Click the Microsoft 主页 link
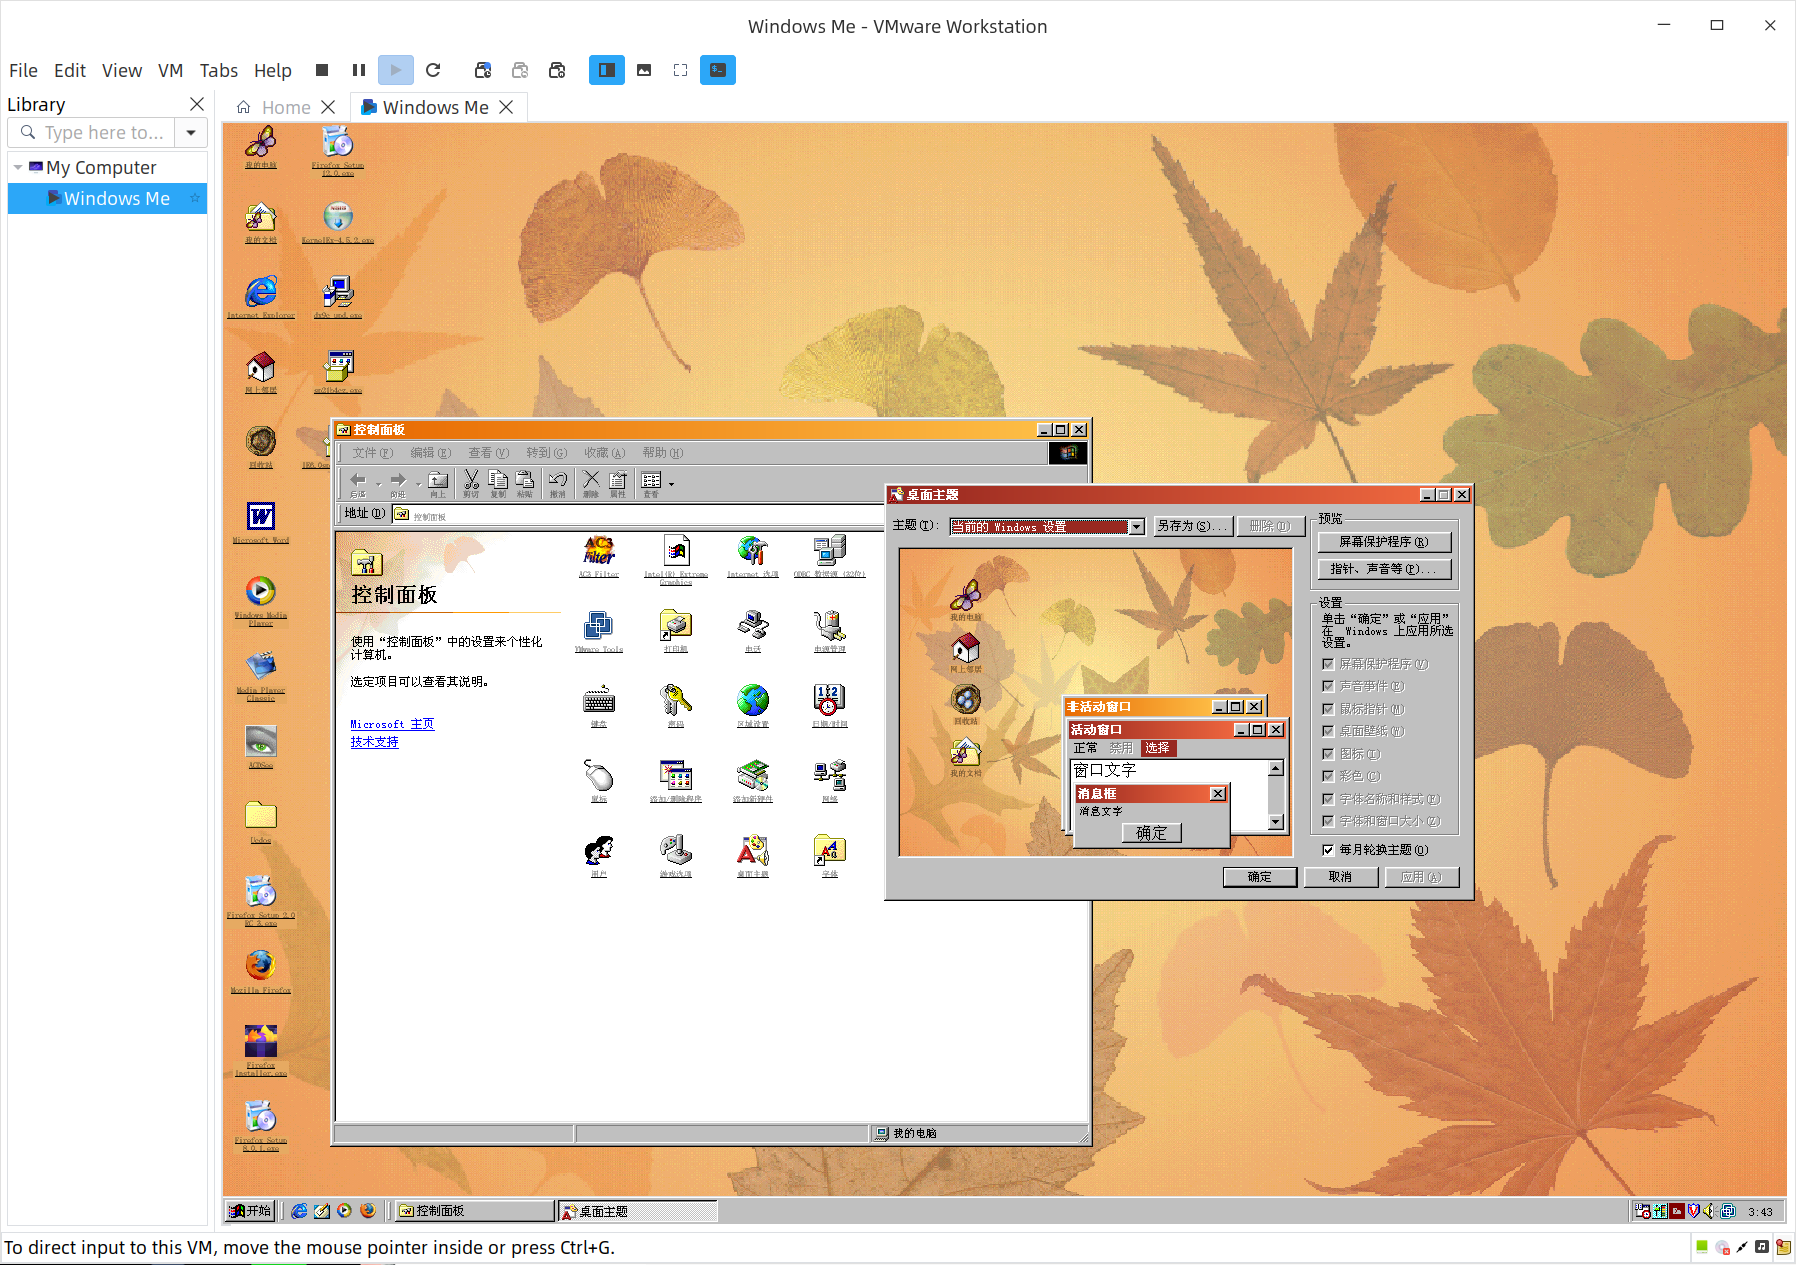The height and width of the screenshot is (1265, 1796). coord(392,724)
